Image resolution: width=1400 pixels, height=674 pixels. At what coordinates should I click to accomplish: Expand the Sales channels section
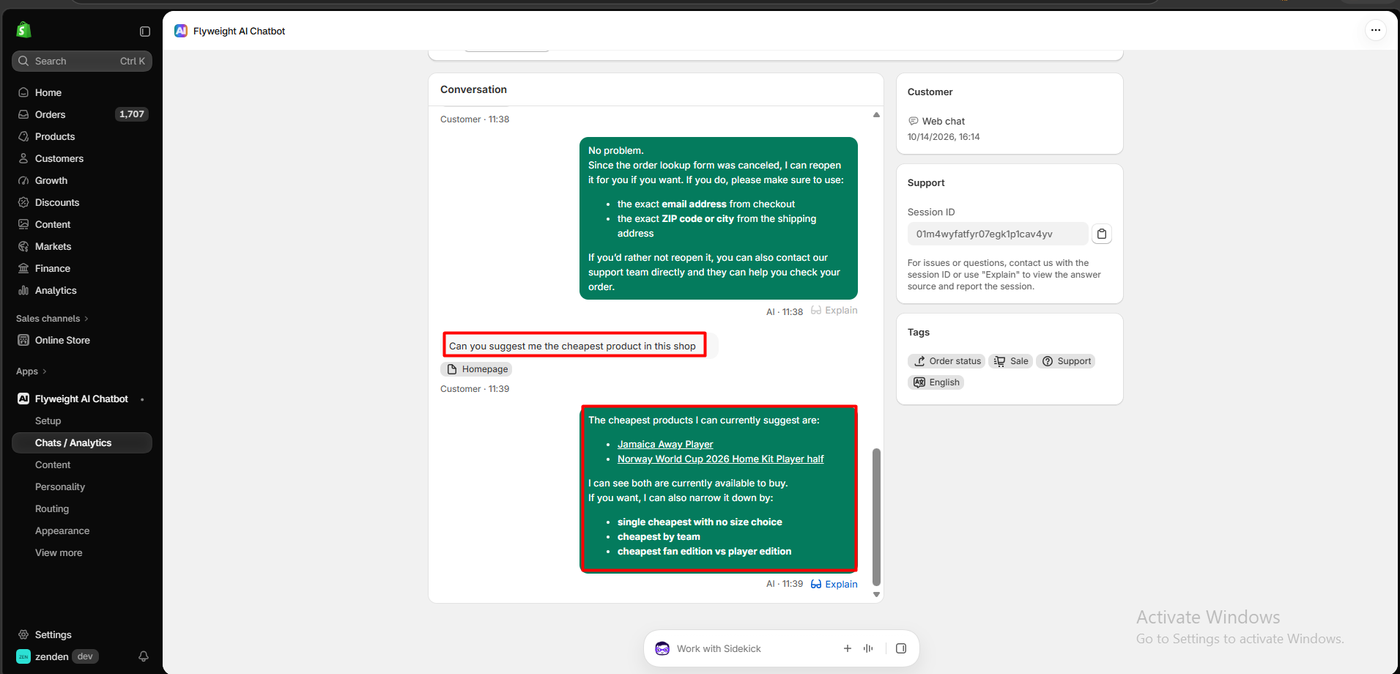(52, 318)
